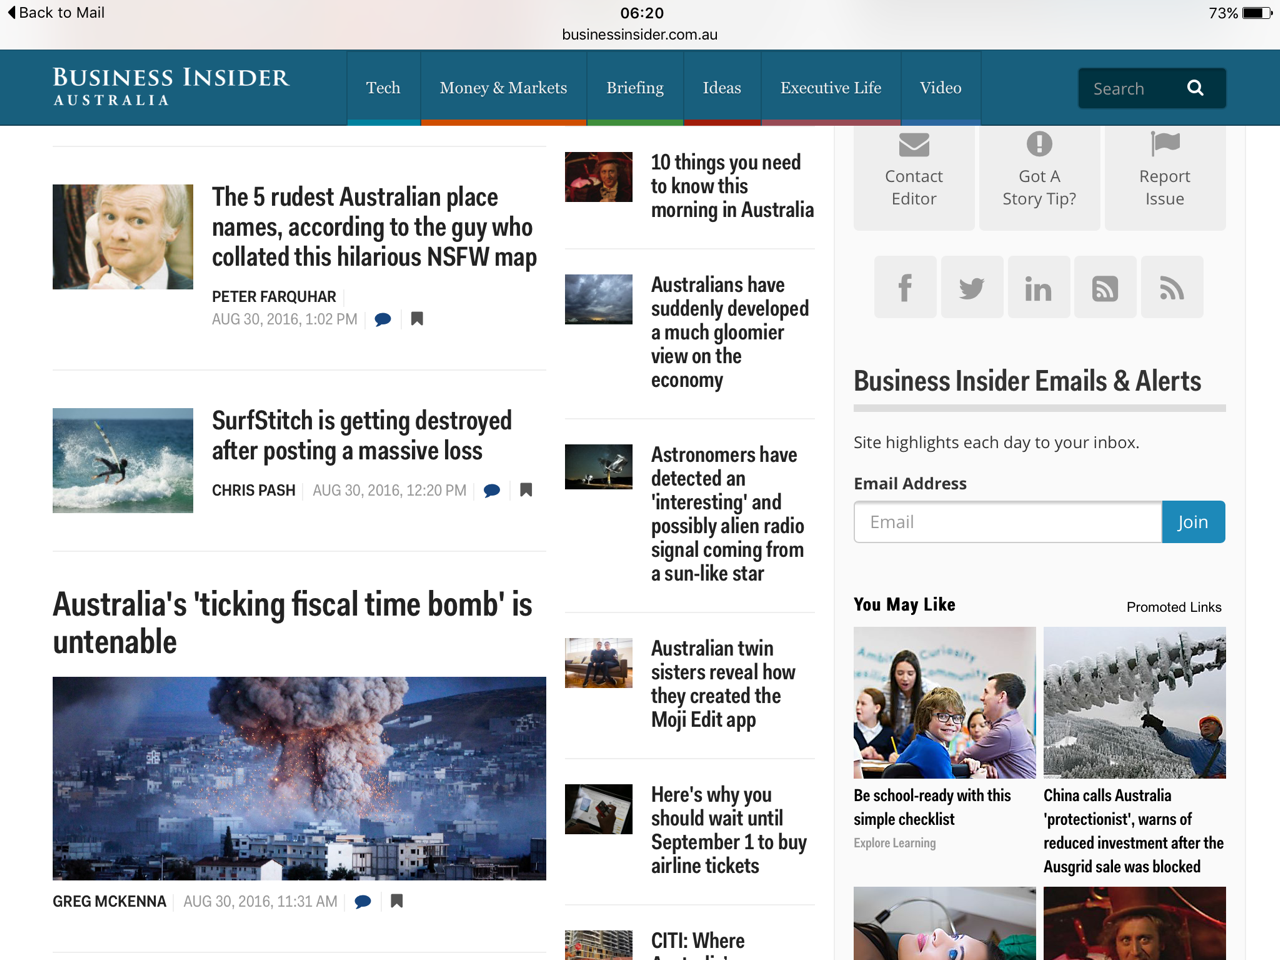Open the Executive Life section
The image size is (1280, 960).
831,88
